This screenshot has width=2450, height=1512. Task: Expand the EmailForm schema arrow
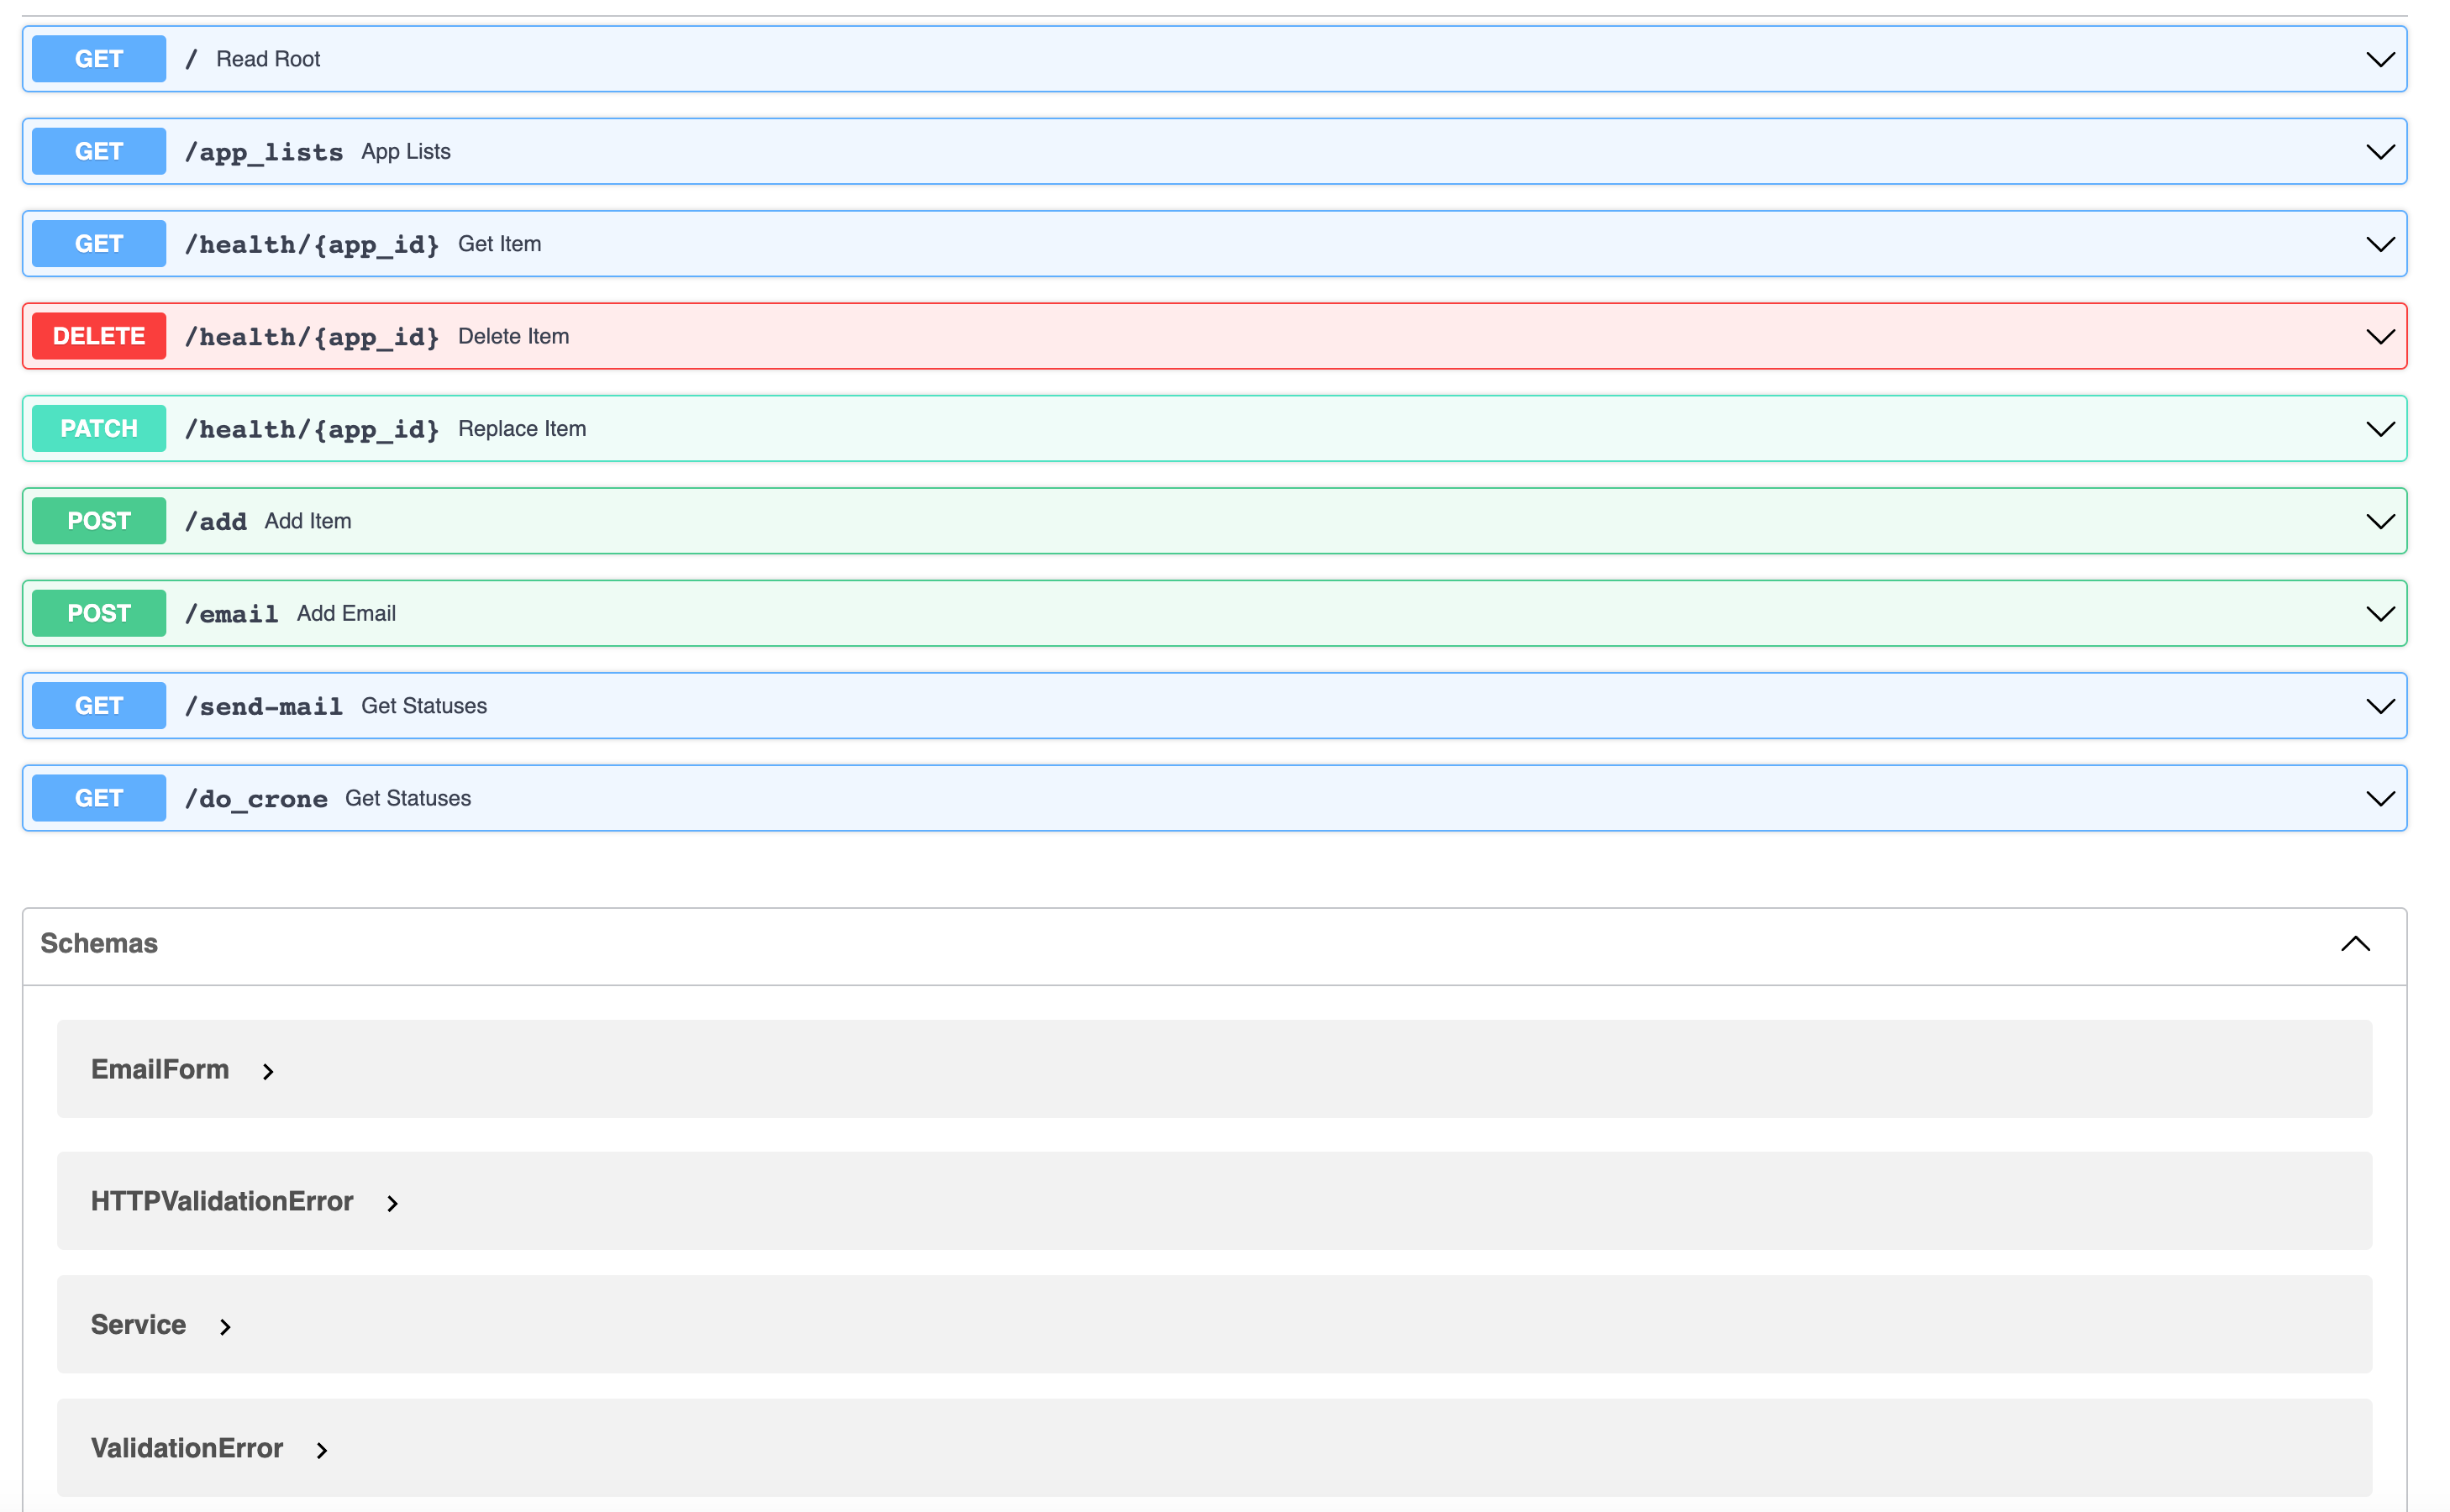(x=268, y=1072)
